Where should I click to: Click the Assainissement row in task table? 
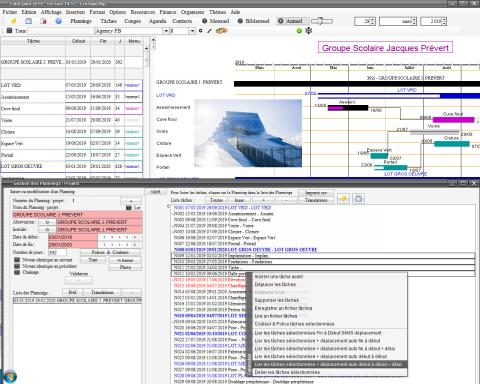coord(71,97)
